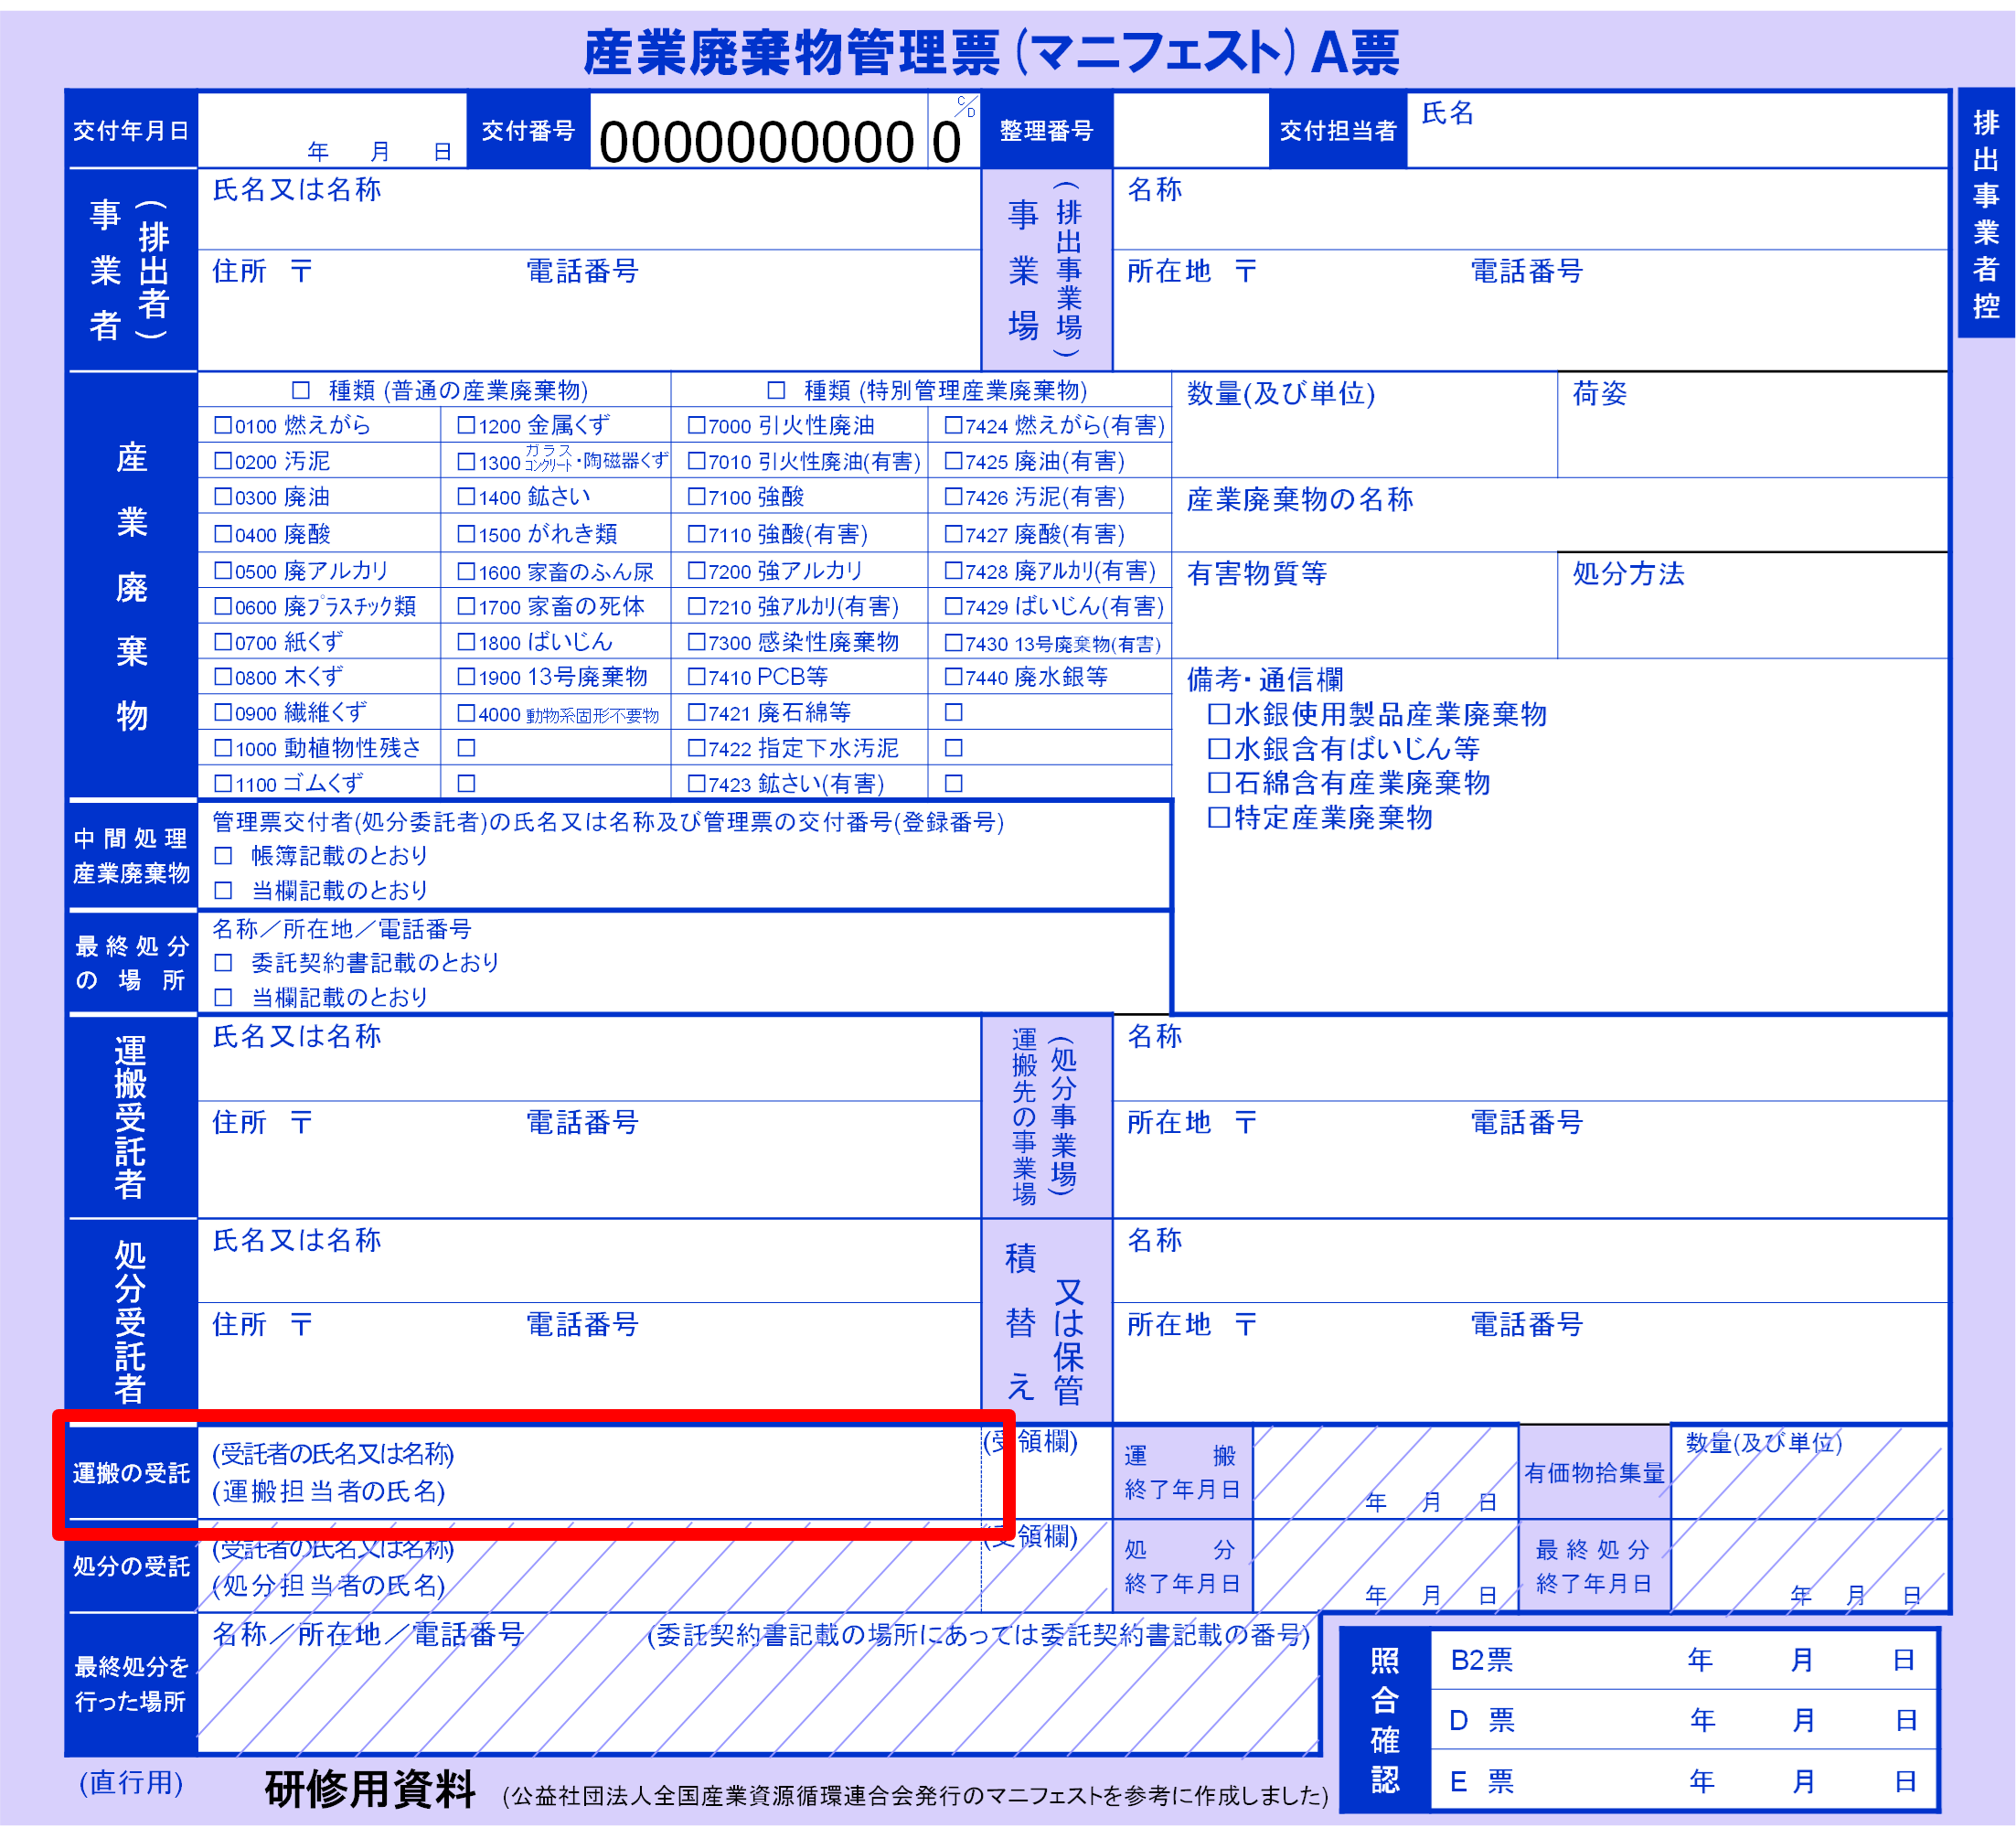Image resolution: width=2016 pixels, height=1838 pixels.
Task: Check the 種類 (特別管理産業廃棄物) header box
Action: click(x=776, y=390)
